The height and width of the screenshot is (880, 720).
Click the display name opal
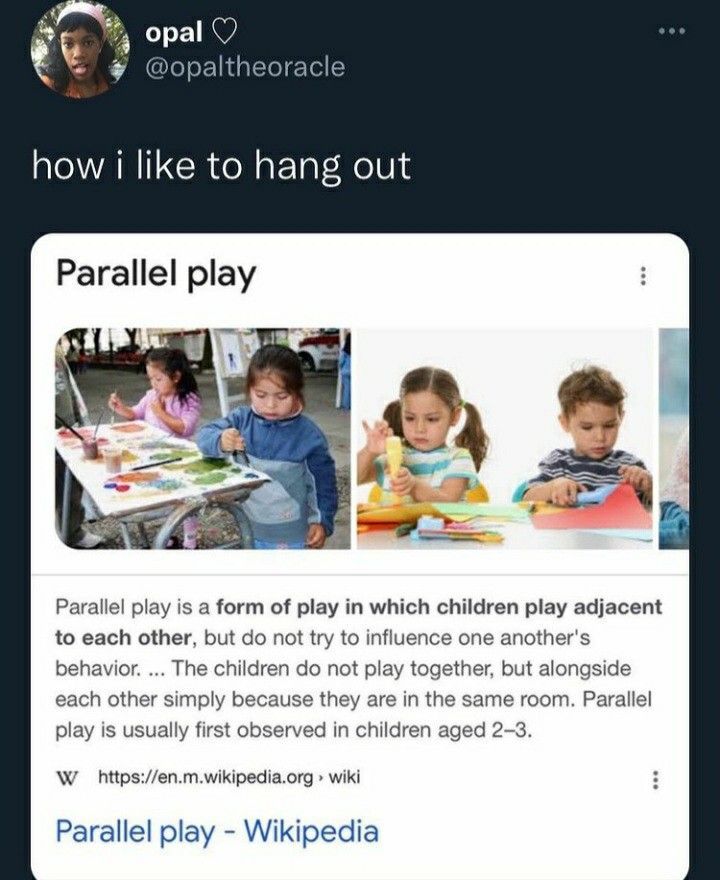(173, 33)
